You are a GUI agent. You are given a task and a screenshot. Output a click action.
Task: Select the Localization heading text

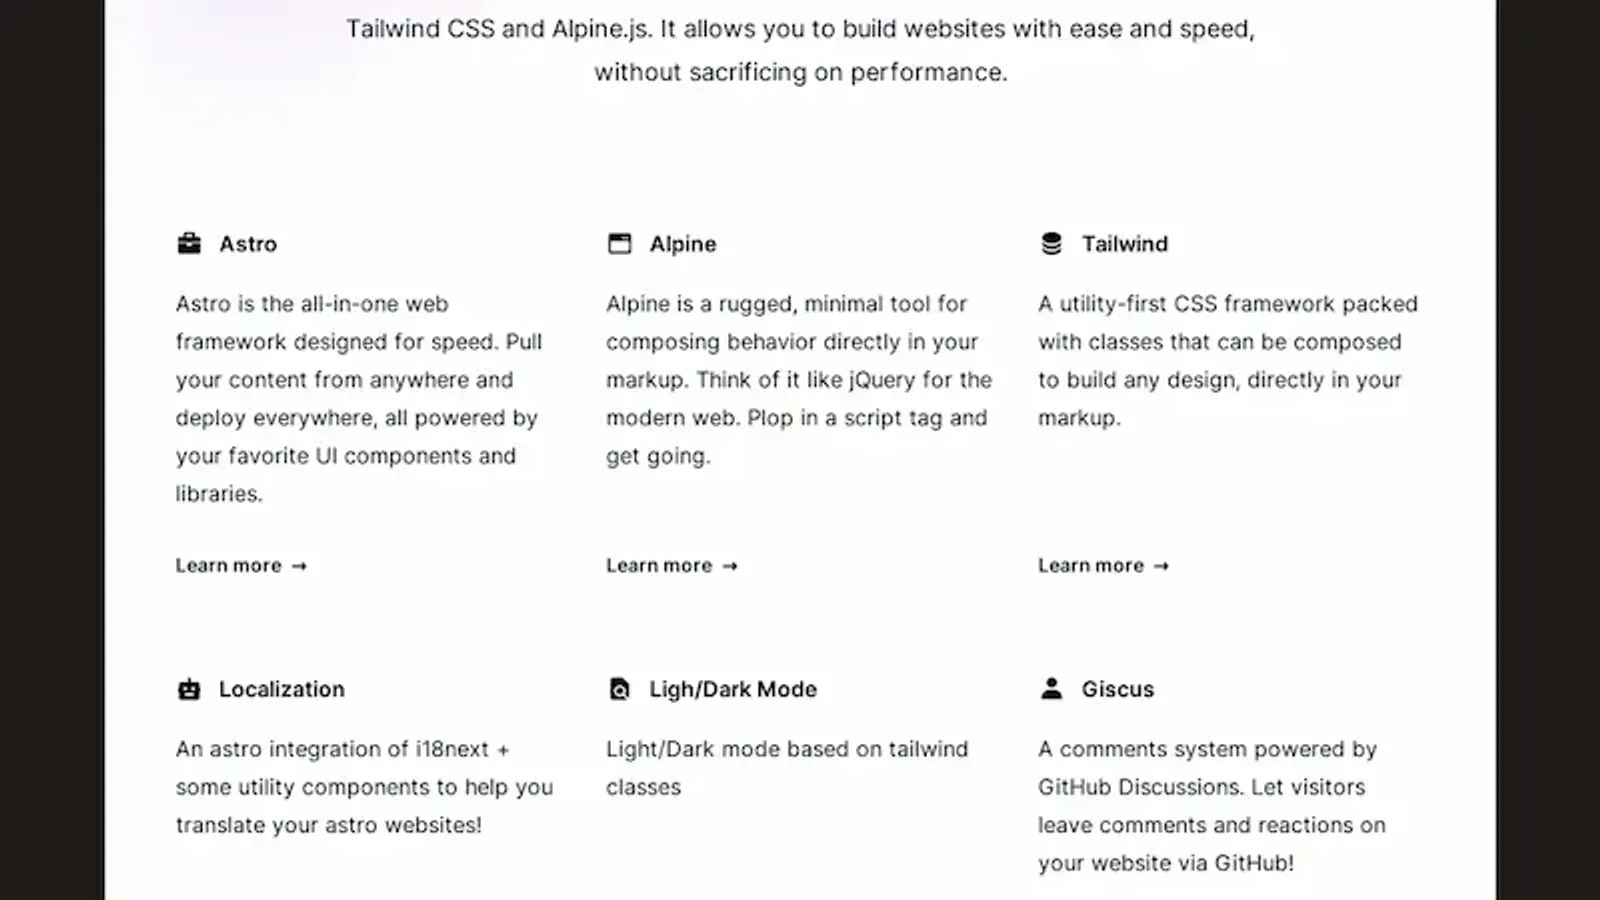(x=282, y=689)
